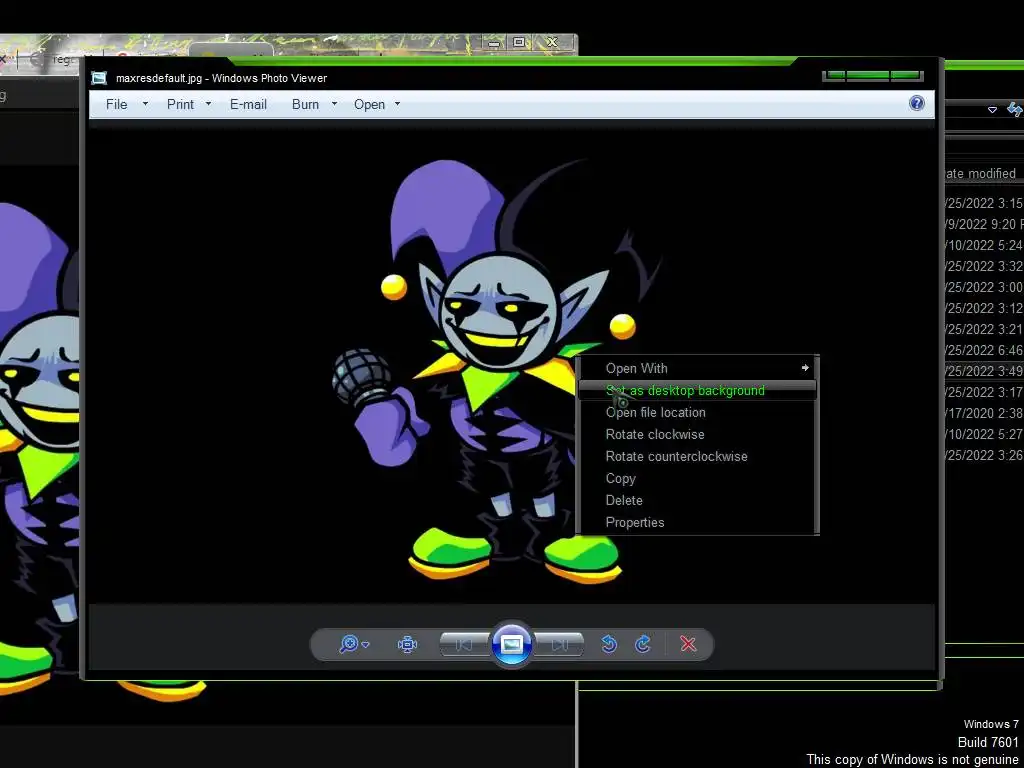The image size is (1024, 768).
Task: Rotate image counterclockwise using toolbar icon
Action: (x=609, y=645)
